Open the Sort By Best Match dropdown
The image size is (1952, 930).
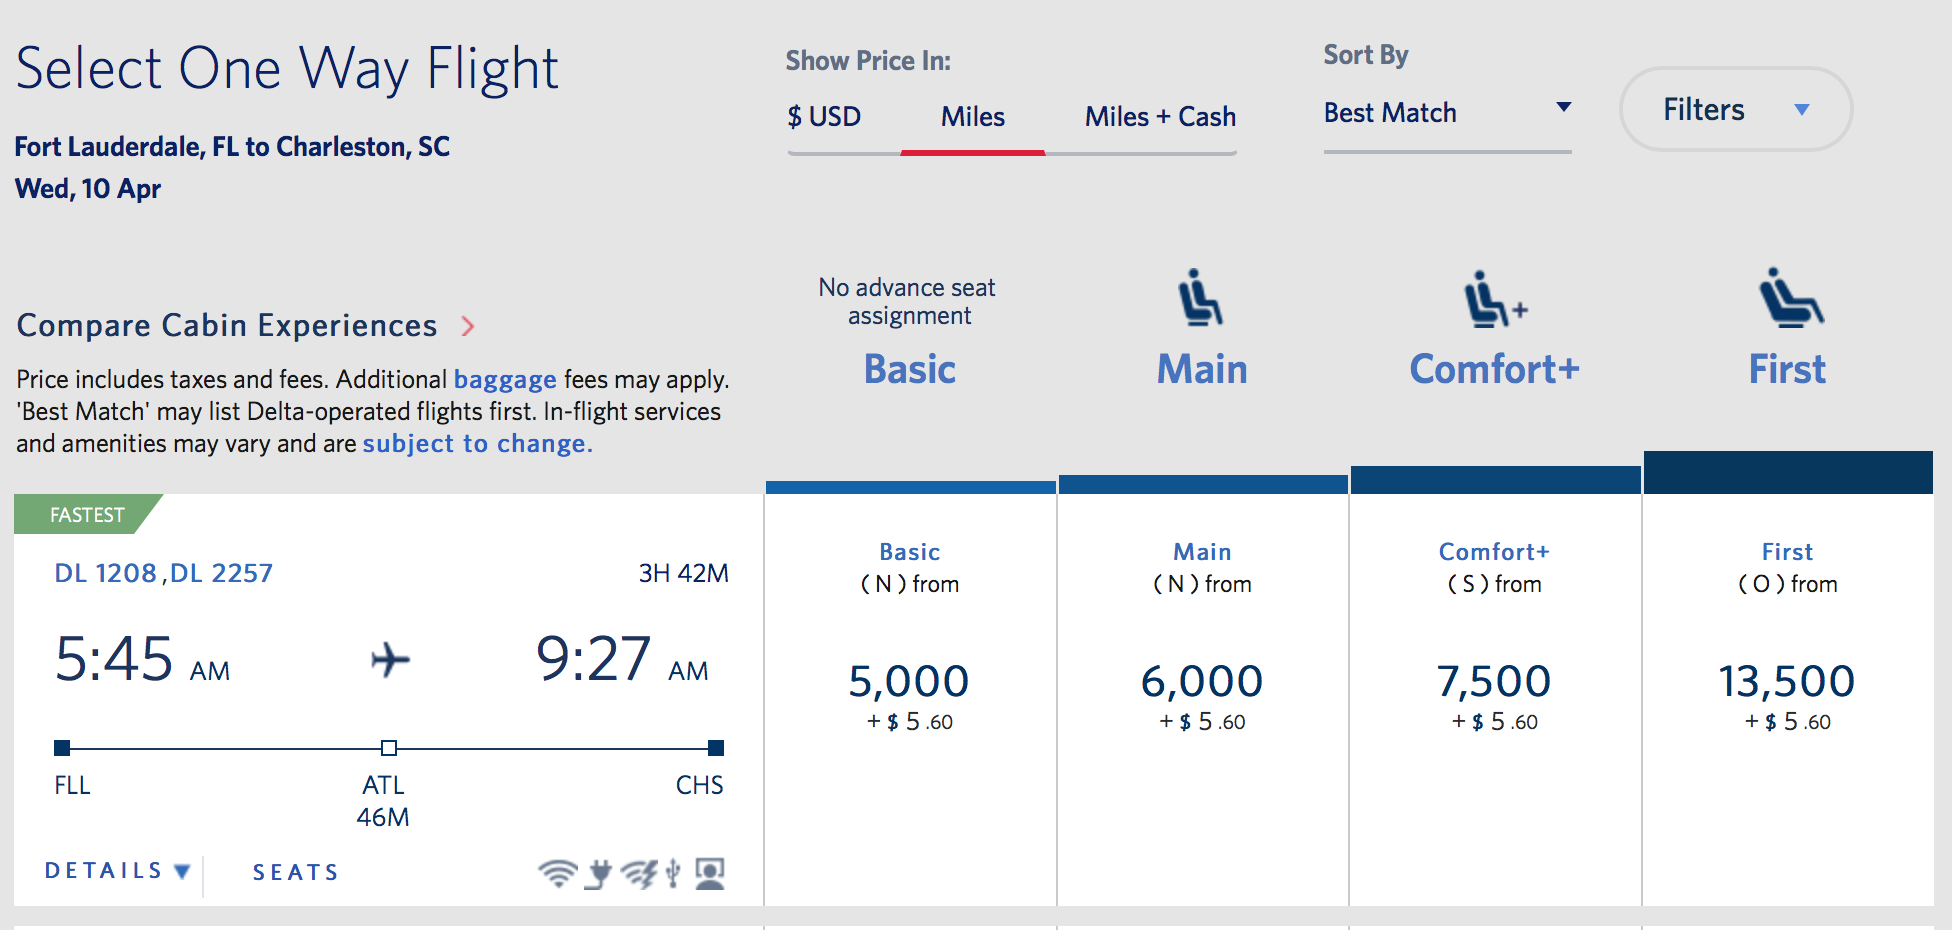[x=1447, y=113]
